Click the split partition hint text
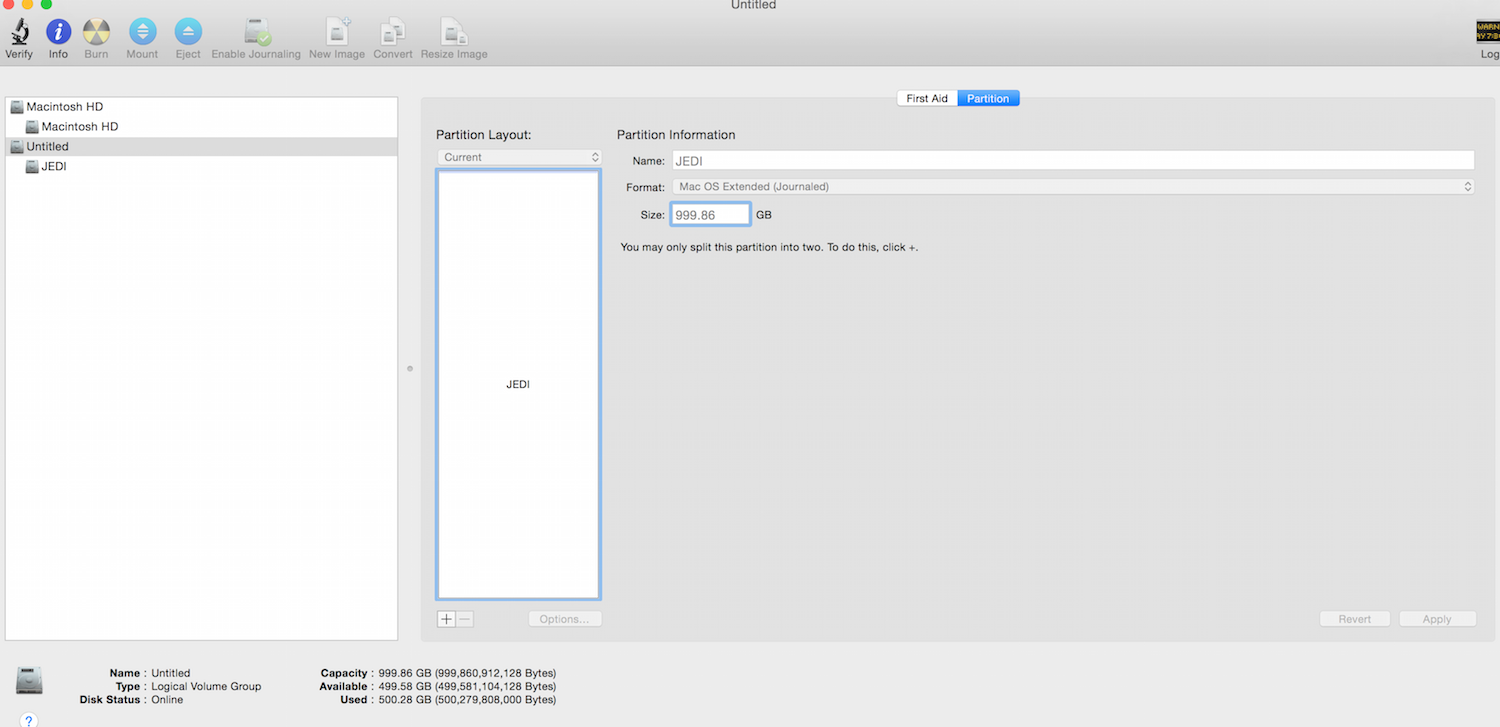1500x727 pixels. (x=769, y=247)
